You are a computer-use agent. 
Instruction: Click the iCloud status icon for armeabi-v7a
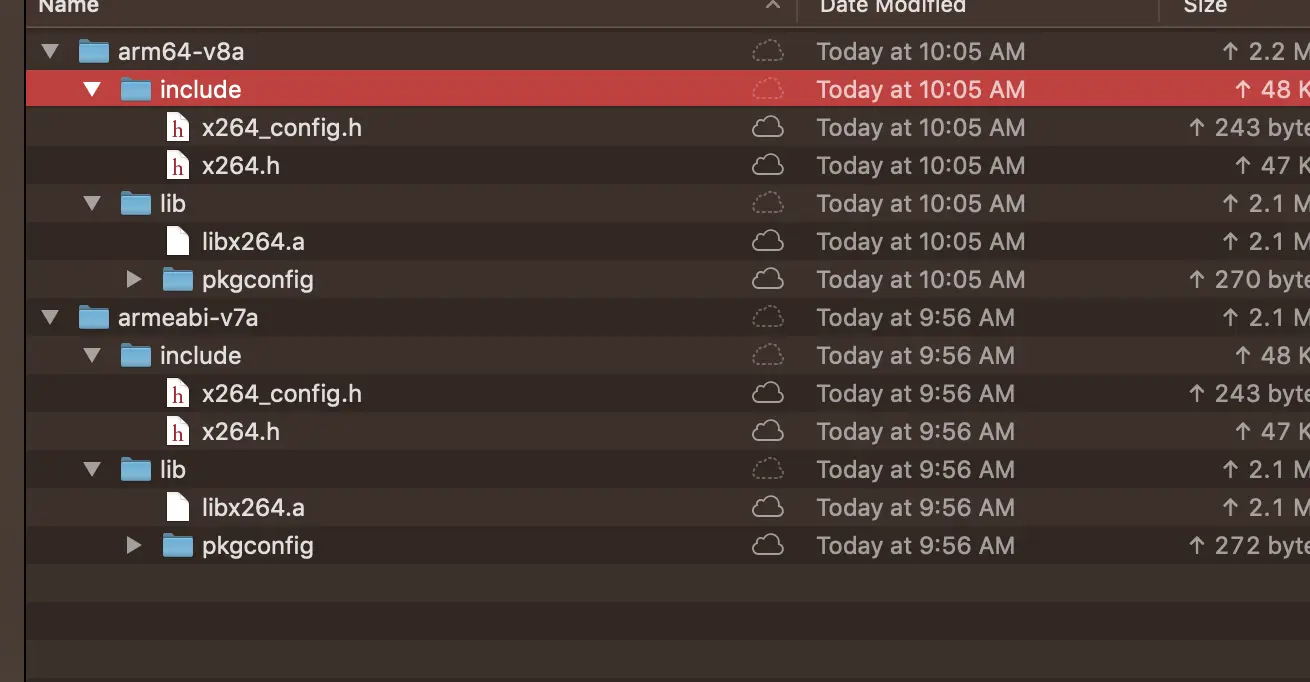click(767, 317)
